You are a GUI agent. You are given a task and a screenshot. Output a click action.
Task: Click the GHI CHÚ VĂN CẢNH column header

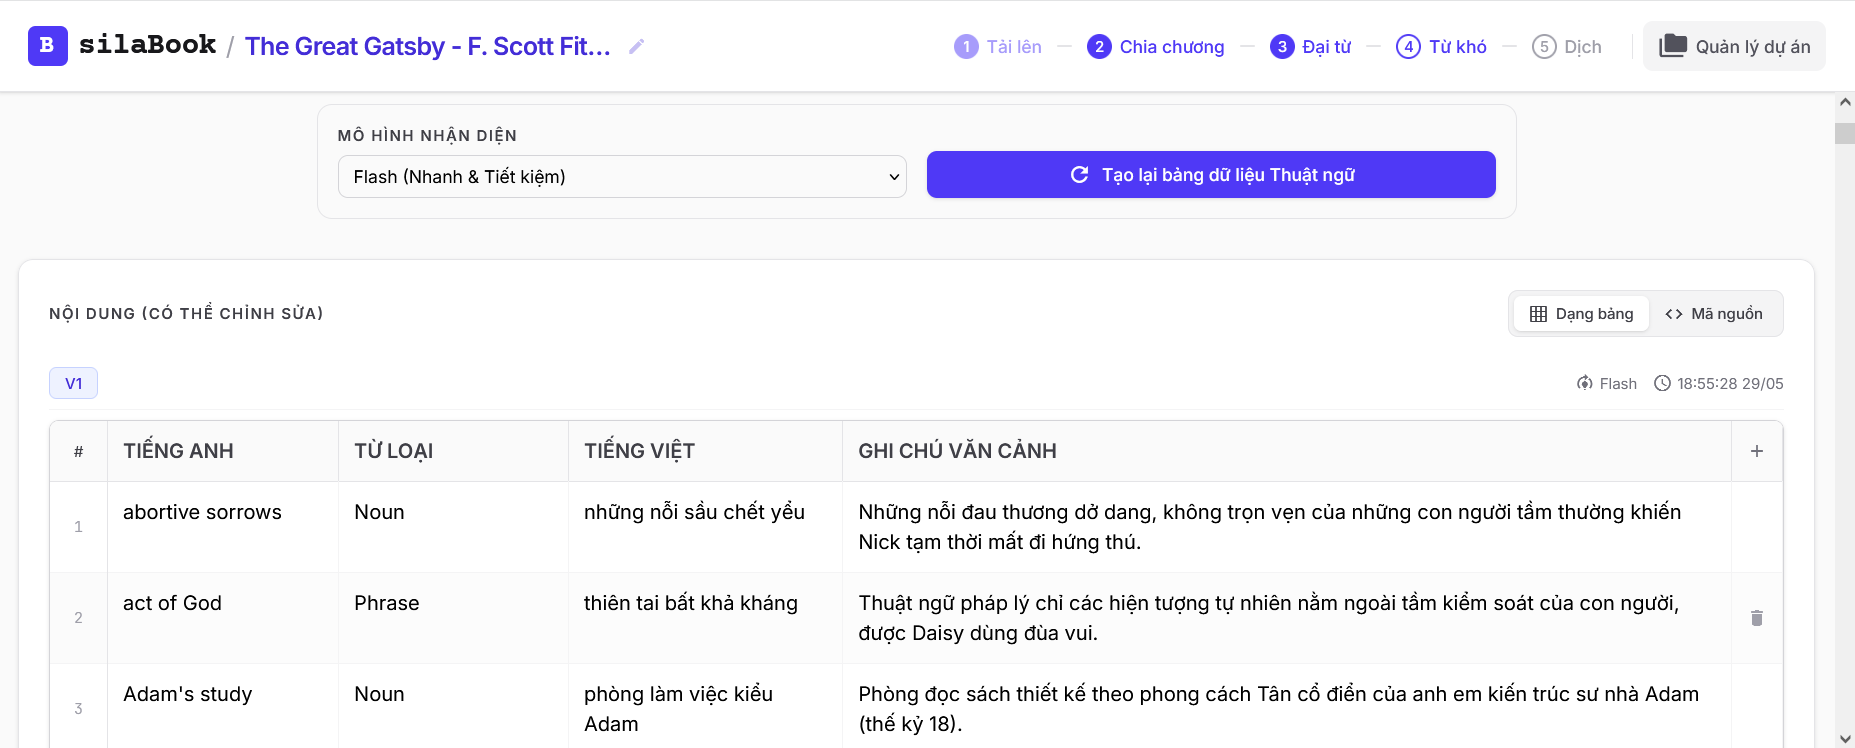pyautogui.click(x=1286, y=451)
